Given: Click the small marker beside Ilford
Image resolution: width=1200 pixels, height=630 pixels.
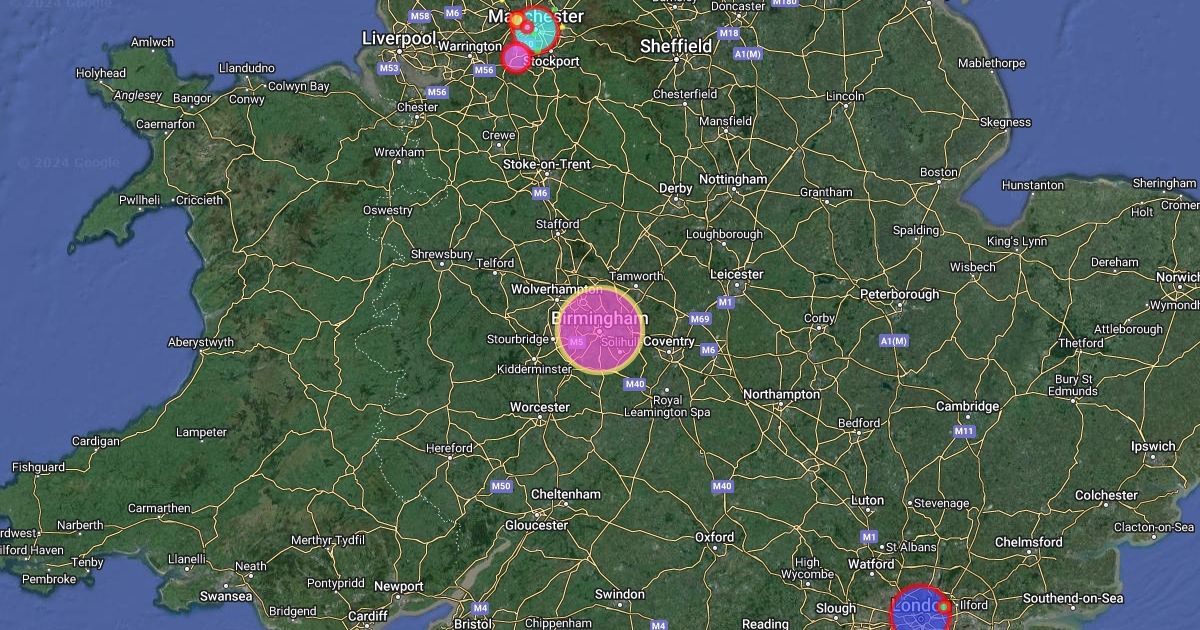Looking at the screenshot, I should tap(944, 607).
